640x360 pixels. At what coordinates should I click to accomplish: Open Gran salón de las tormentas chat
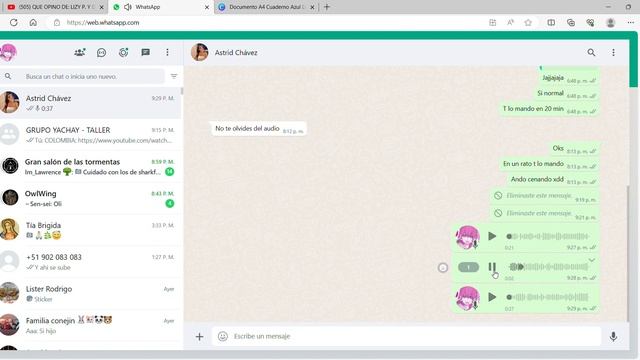91,166
